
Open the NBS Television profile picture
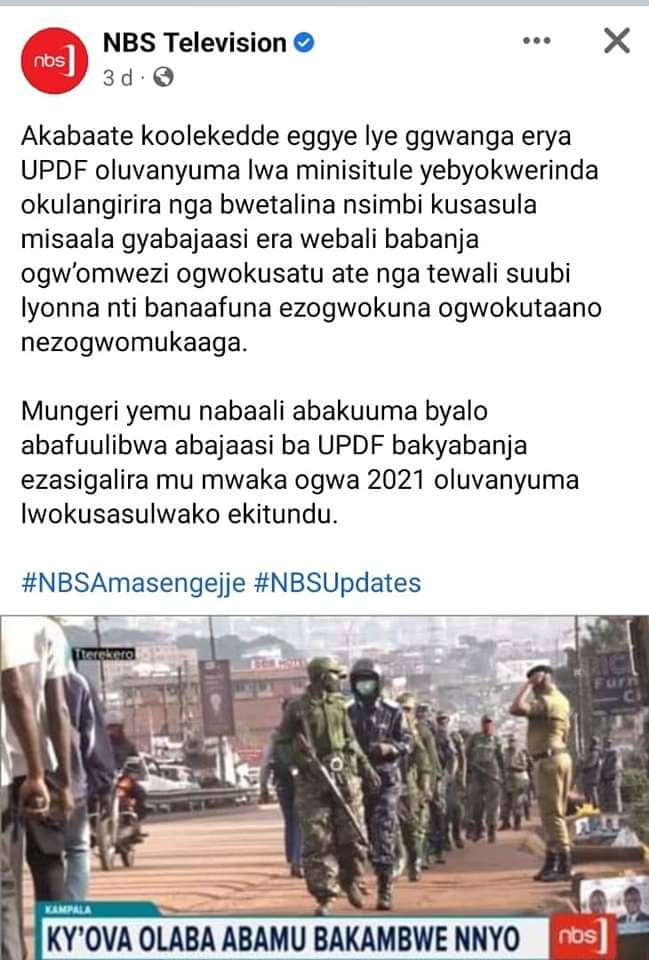pos(54,61)
